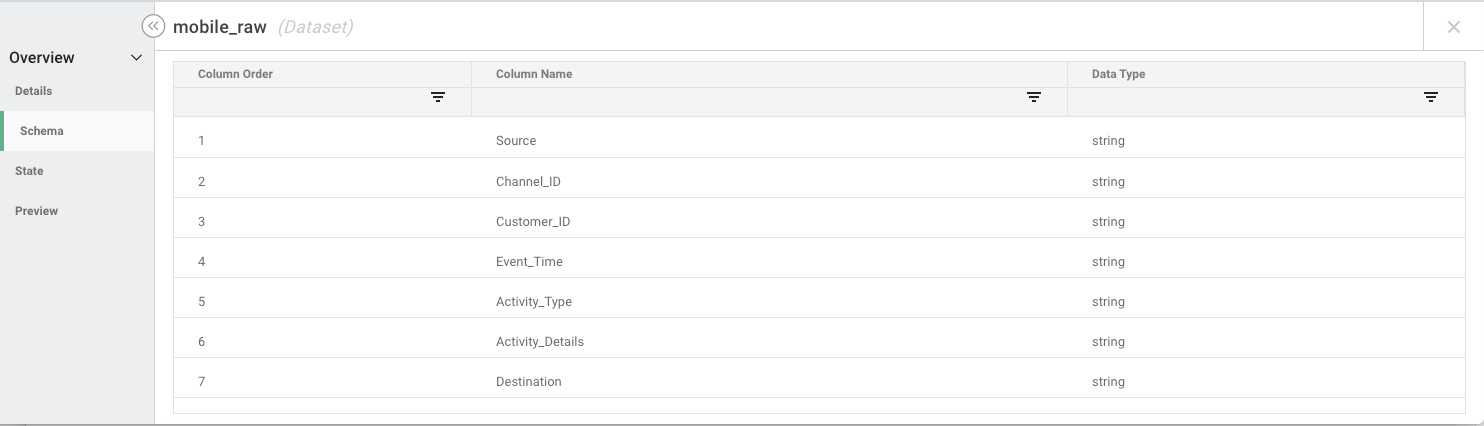Close the mobile_raw dataset panel

(1454, 27)
